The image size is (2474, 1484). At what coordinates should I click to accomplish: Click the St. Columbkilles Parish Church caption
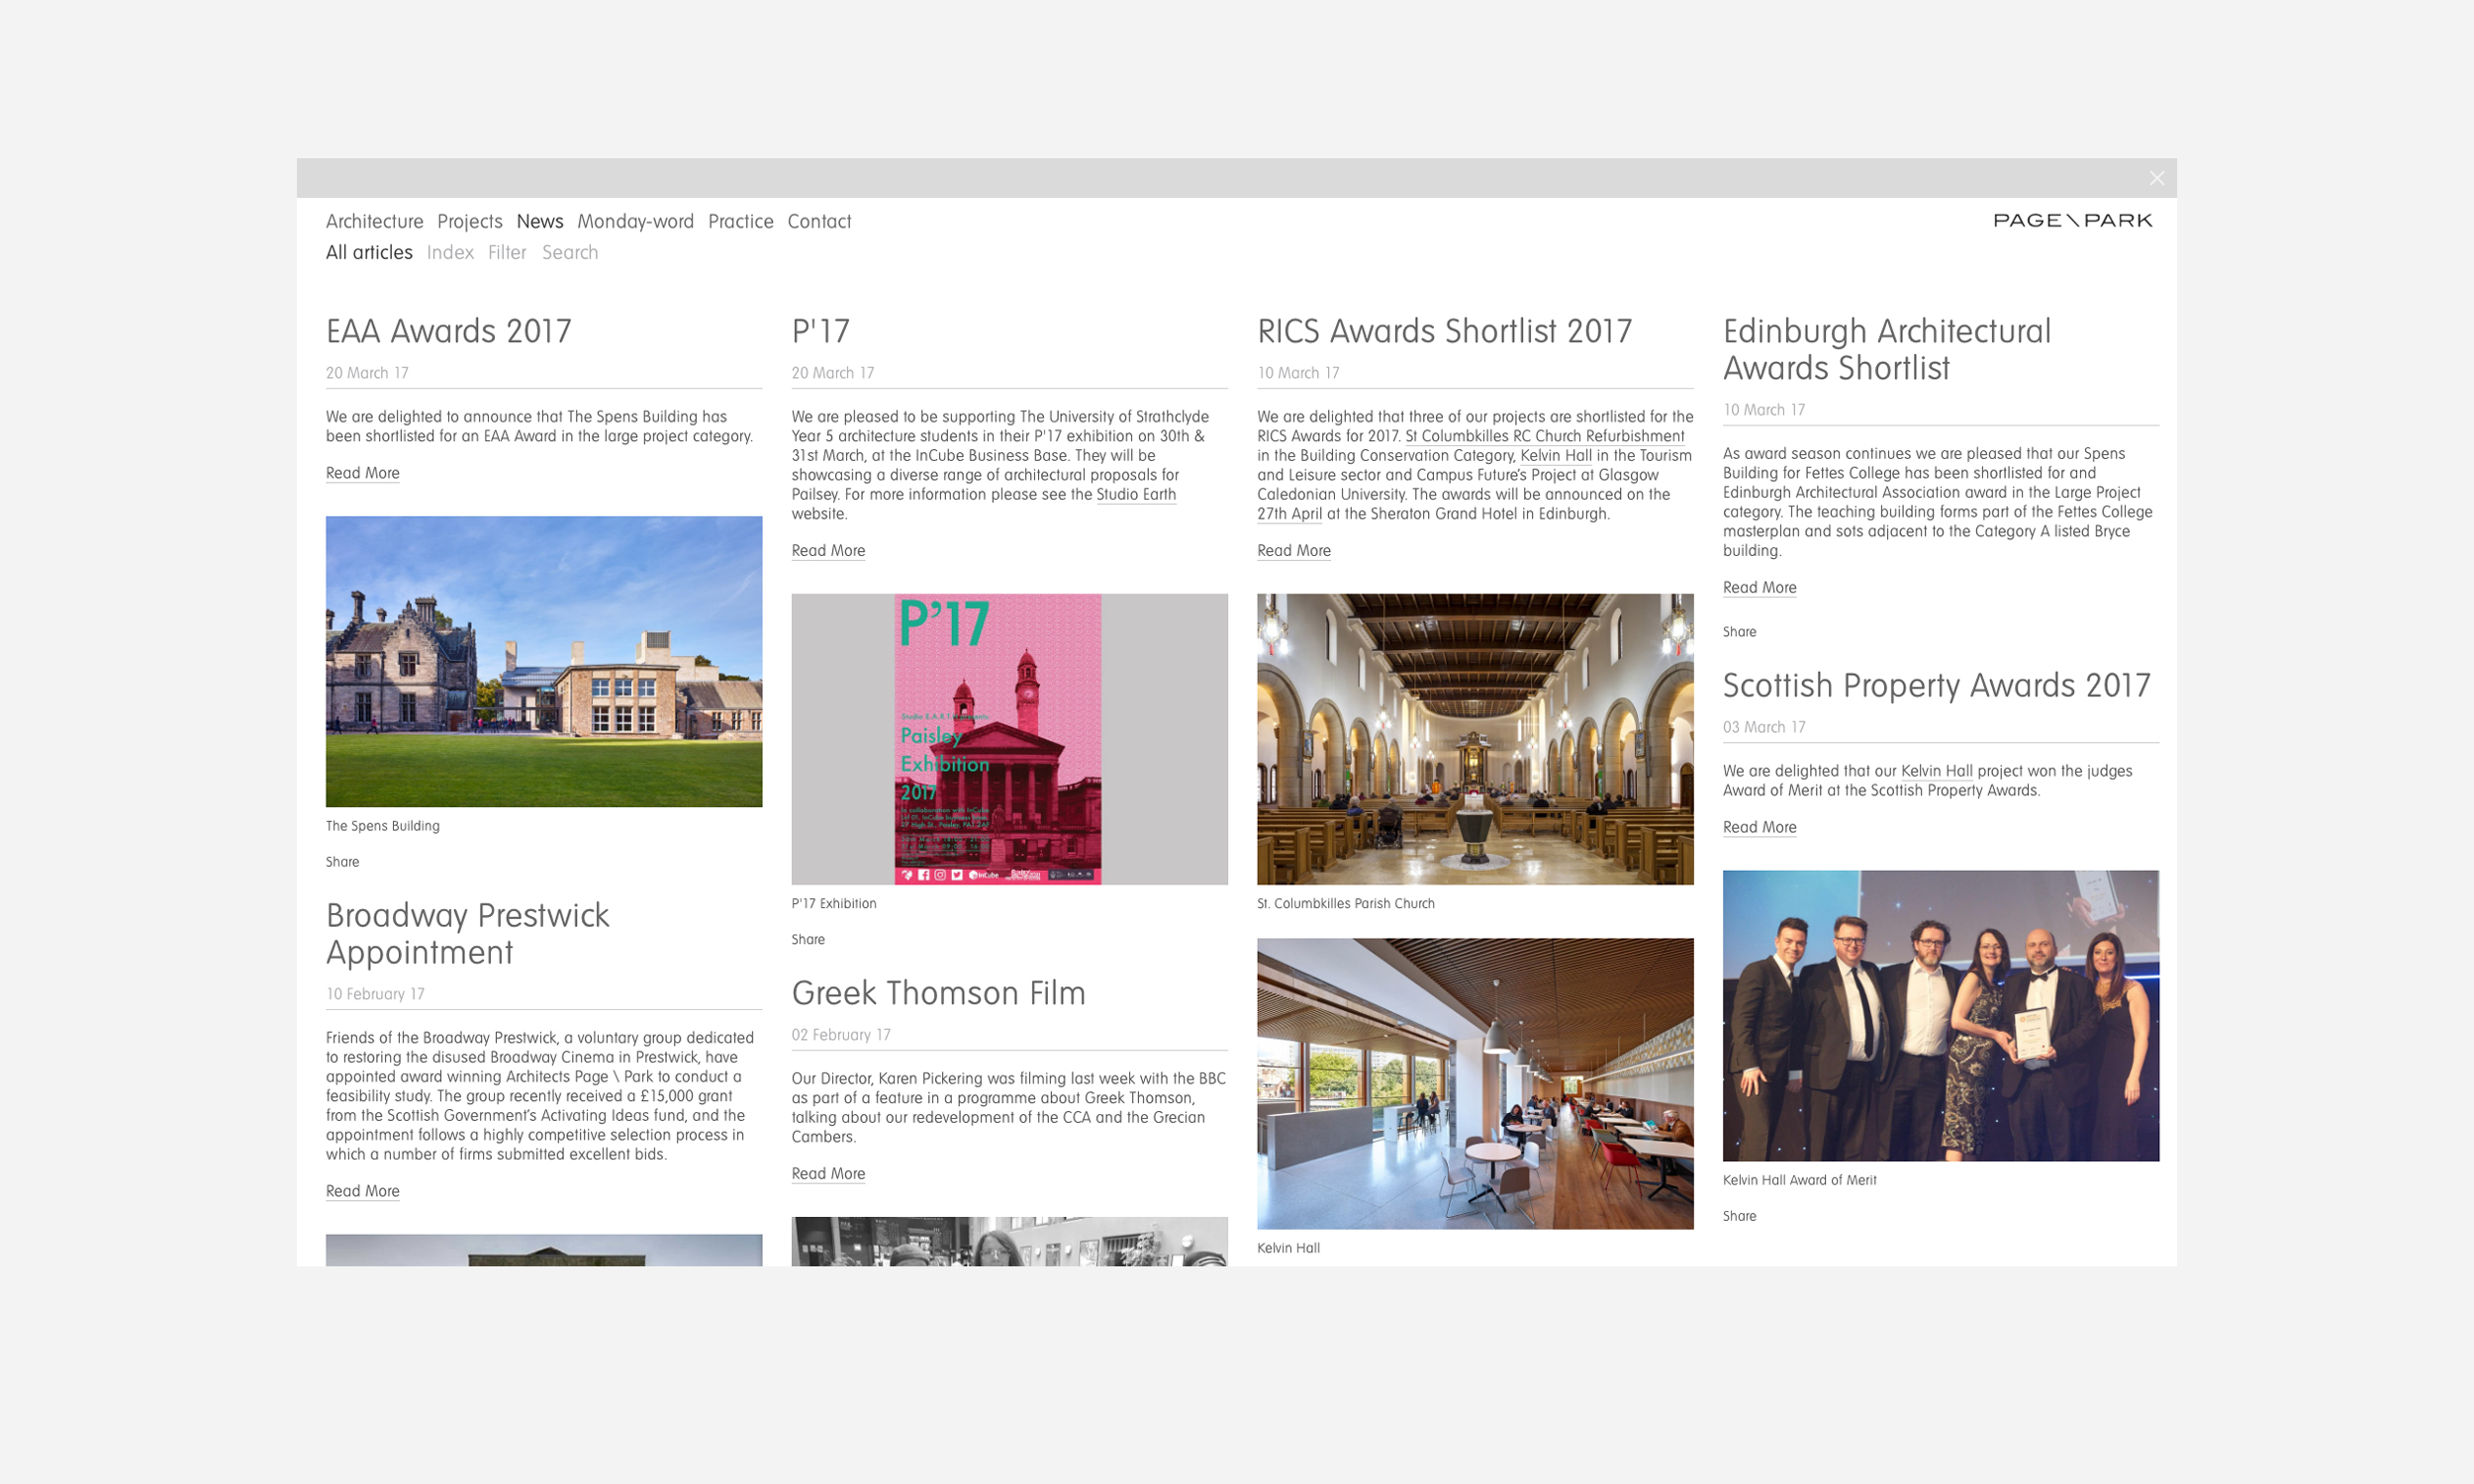[1345, 903]
